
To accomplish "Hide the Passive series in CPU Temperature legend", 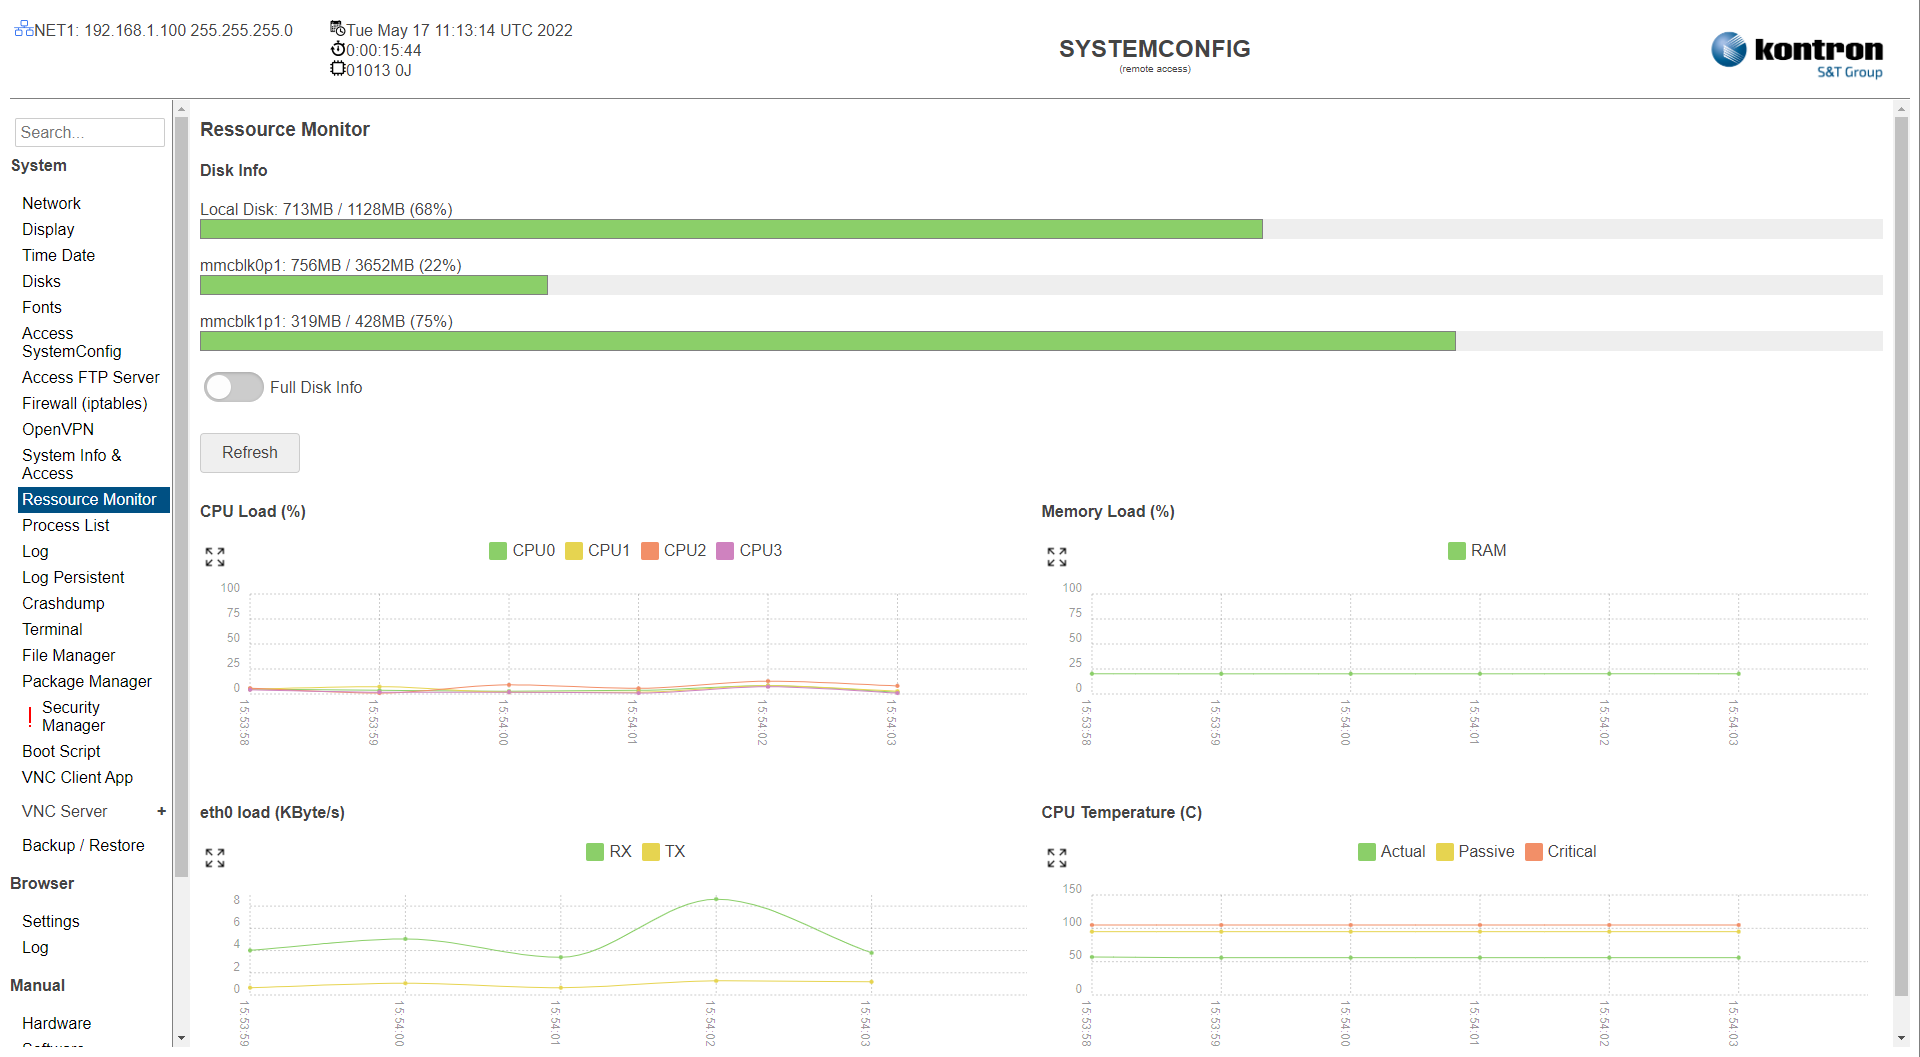I will tap(1474, 851).
